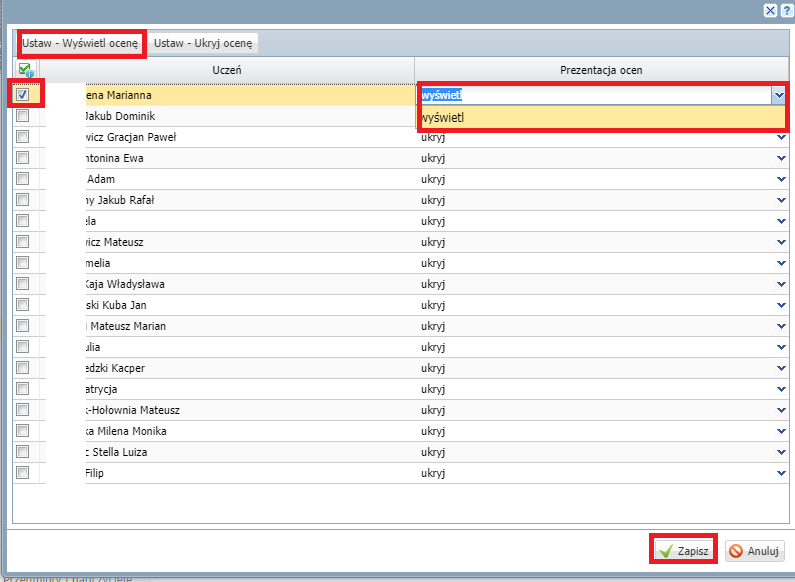
Task: Select the checkbox for ski Kuba Jan
Action: [22, 305]
